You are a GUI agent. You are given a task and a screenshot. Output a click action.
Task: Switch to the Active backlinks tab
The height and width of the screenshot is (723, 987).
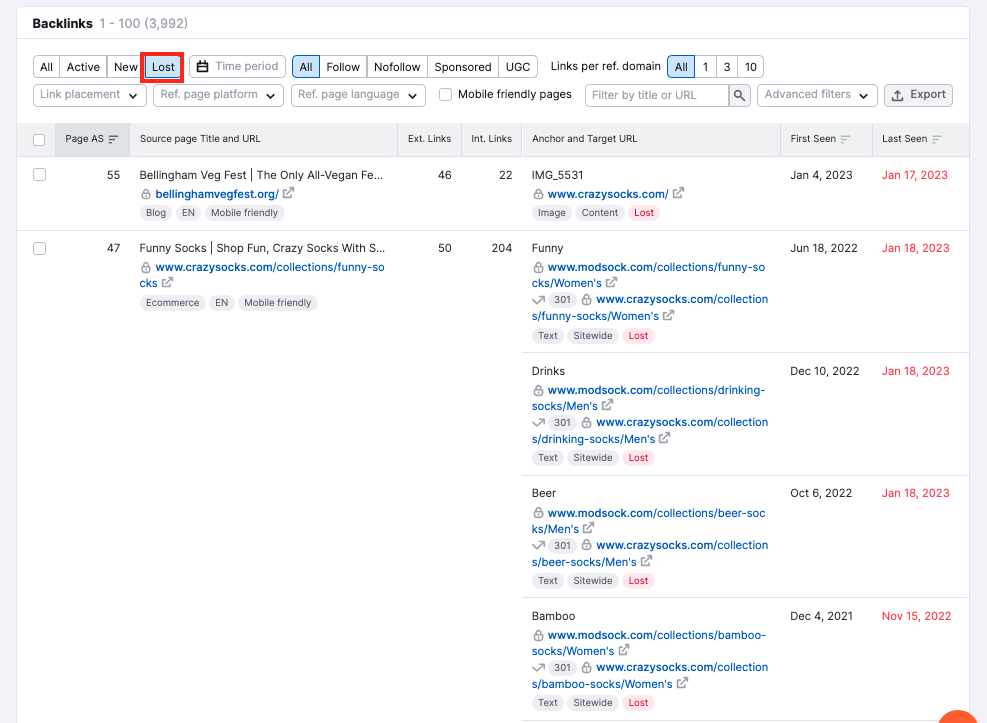click(83, 67)
